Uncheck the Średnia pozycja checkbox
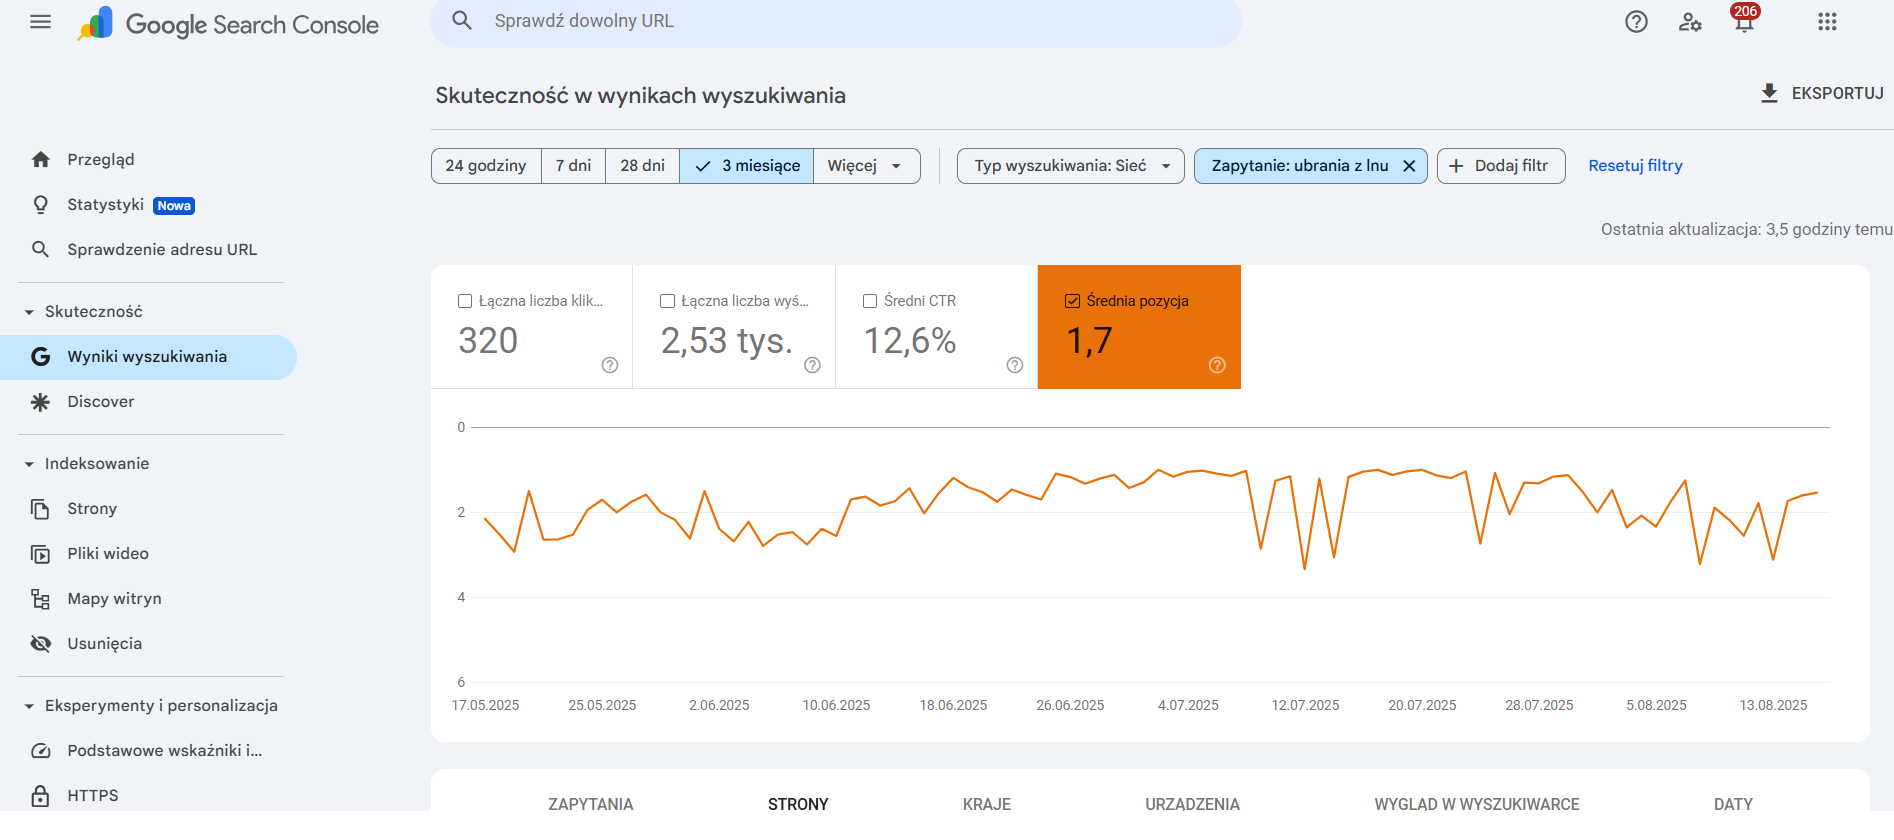 tap(1073, 301)
